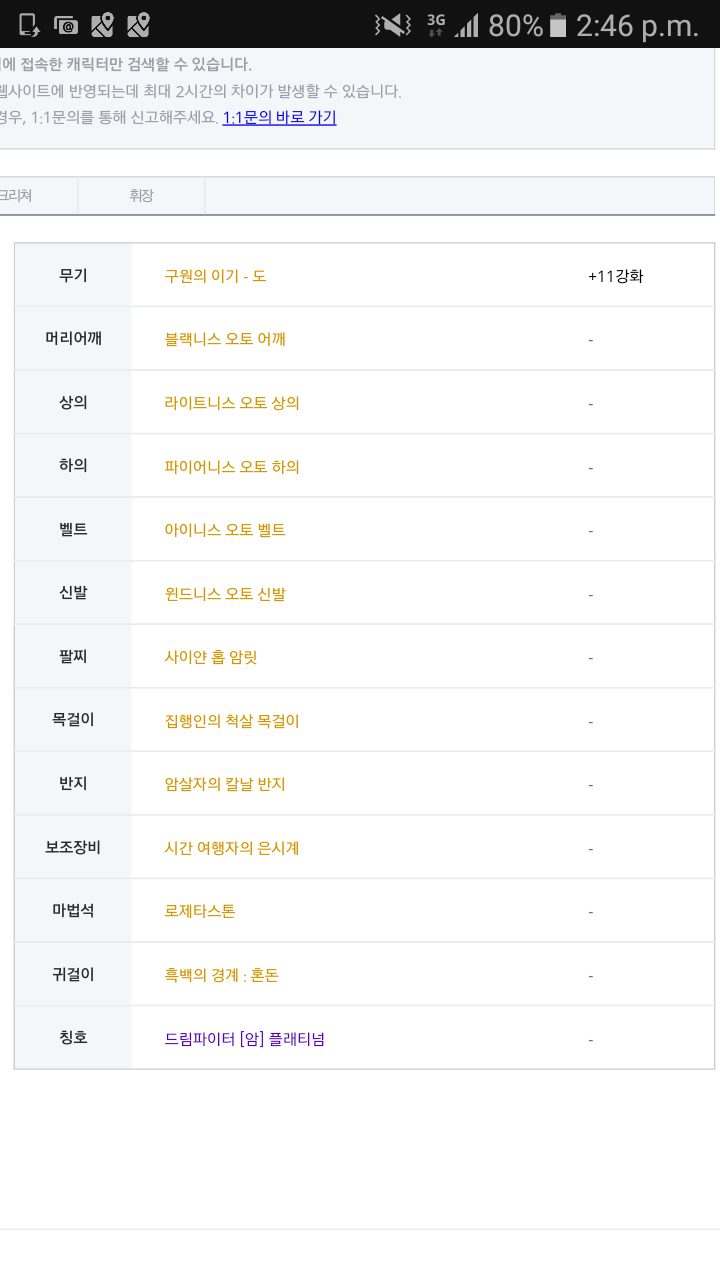The width and height of the screenshot is (720, 1280).
Task: Tap the third status bar notification icon
Action: click(x=102, y=25)
